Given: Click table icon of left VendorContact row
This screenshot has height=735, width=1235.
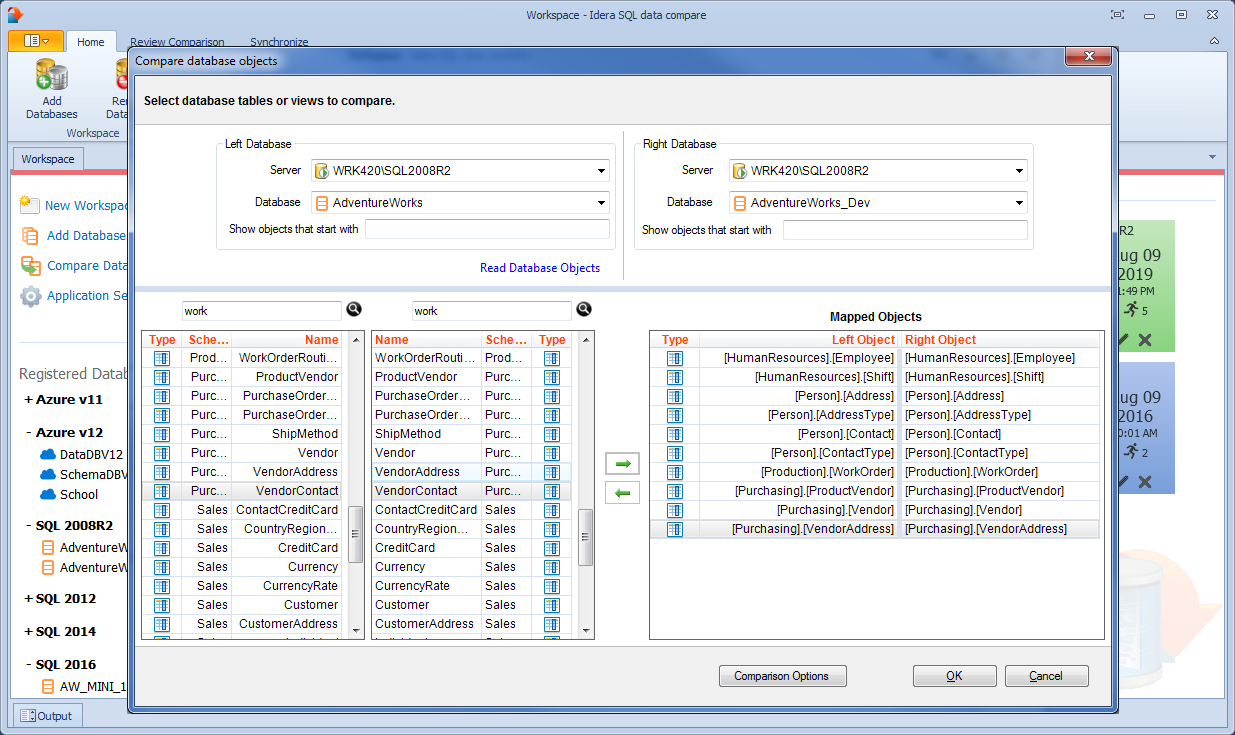Looking at the screenshot, I should pyautogui.click(x=162, y=491).
